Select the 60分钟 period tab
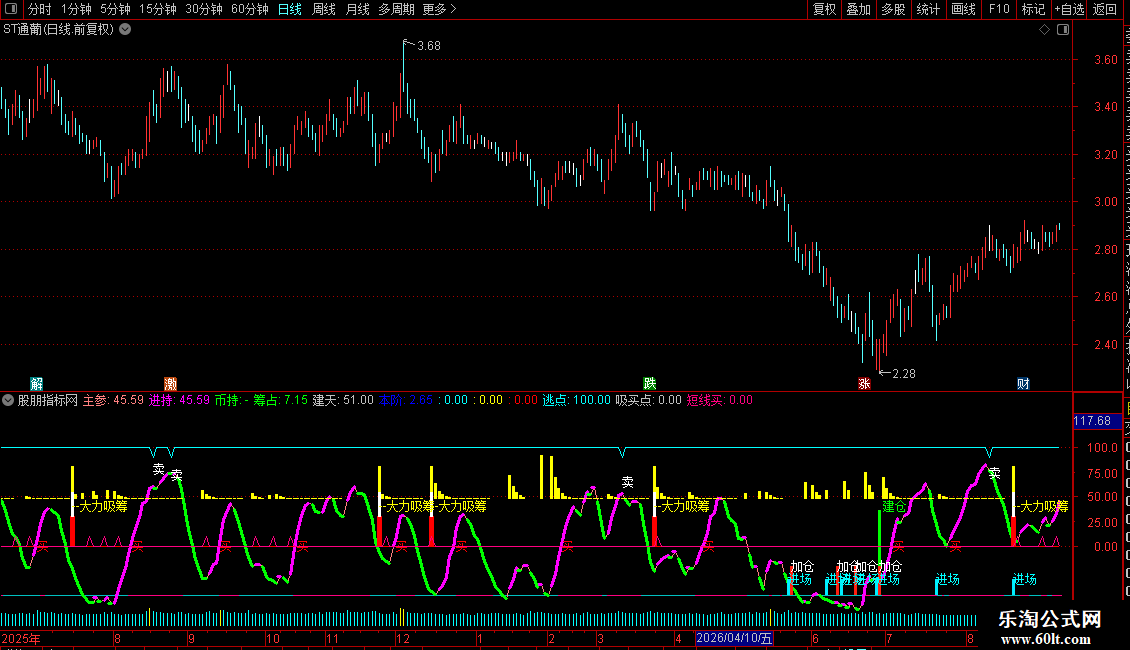The image size is (1130, 650). point(249,9)
